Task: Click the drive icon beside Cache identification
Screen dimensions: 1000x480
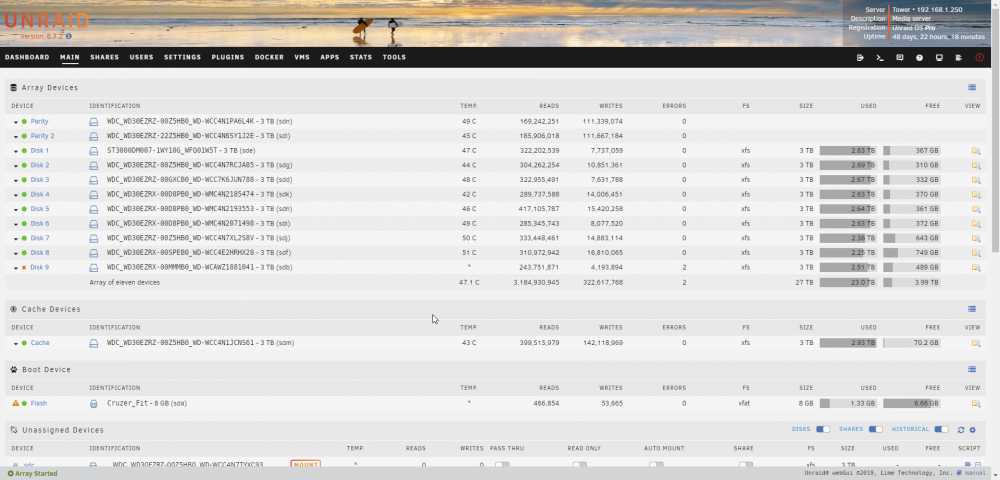Action: pyautogui.click(x=94, y=343)
